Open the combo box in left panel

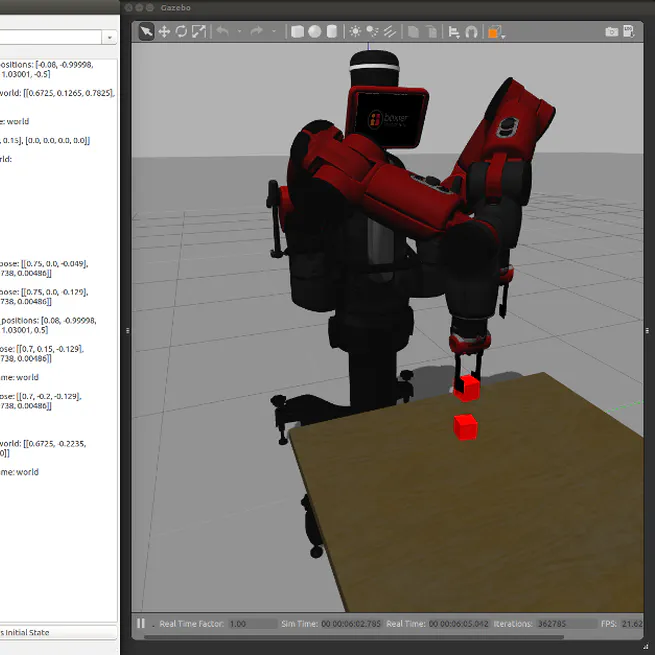point(108,37)
